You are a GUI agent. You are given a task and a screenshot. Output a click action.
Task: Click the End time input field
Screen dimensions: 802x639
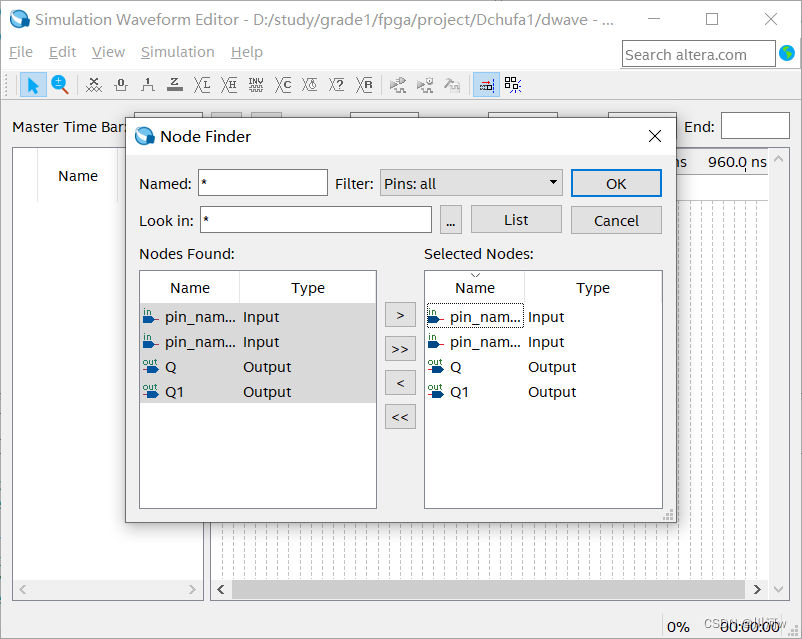(x=755, y=126)
